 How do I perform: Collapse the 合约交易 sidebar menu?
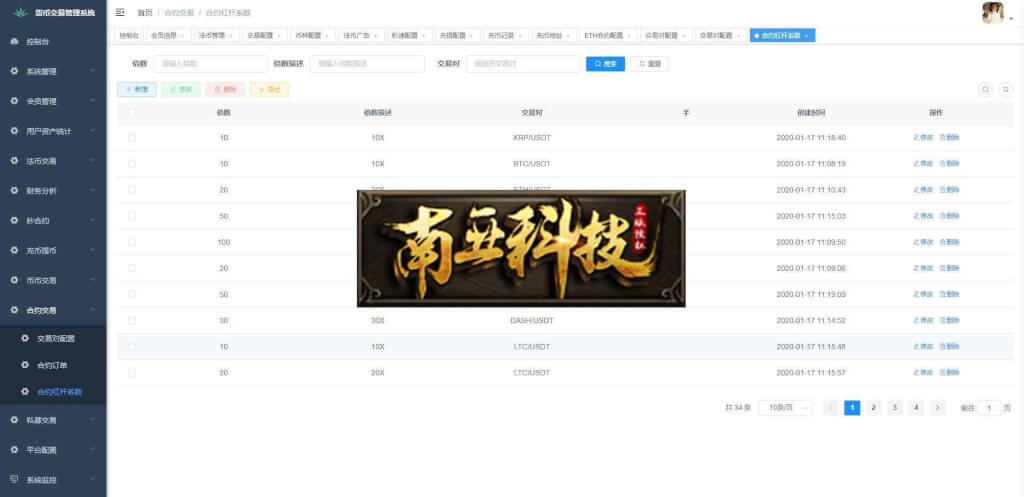point(53,310)
